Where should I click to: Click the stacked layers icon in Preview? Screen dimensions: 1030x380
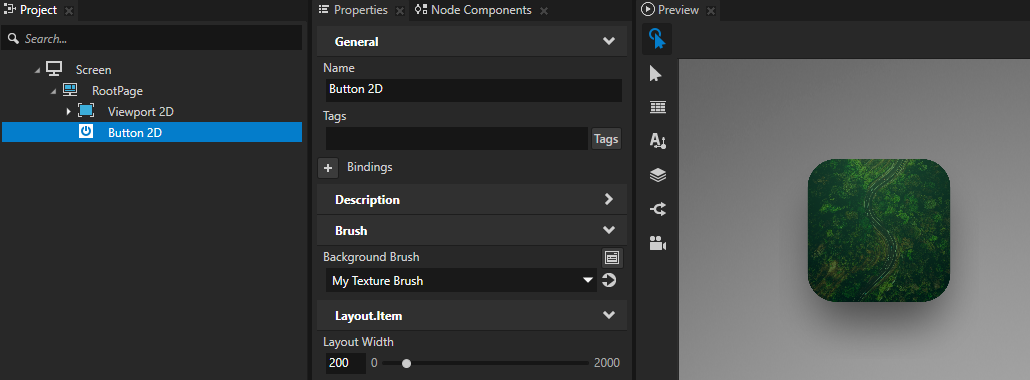click(658, 175)
